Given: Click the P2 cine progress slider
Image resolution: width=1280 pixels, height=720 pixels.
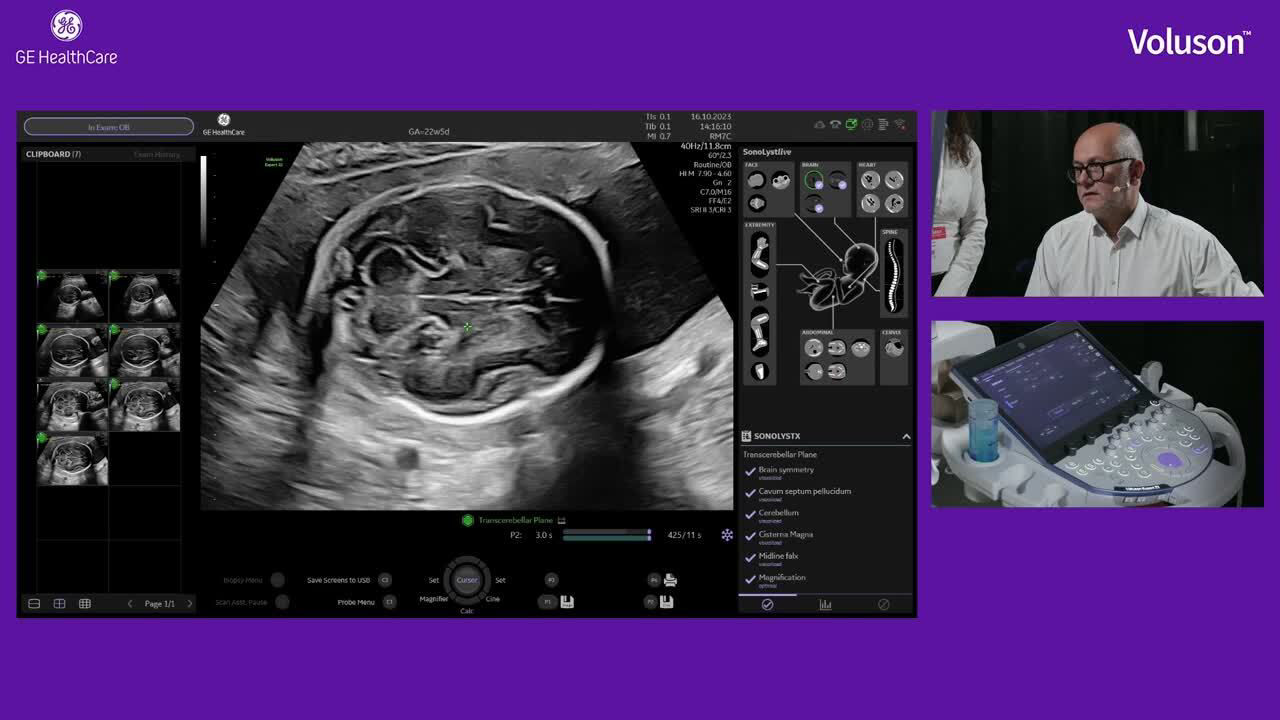Looking at the screenshot, I should pos(606,535).
